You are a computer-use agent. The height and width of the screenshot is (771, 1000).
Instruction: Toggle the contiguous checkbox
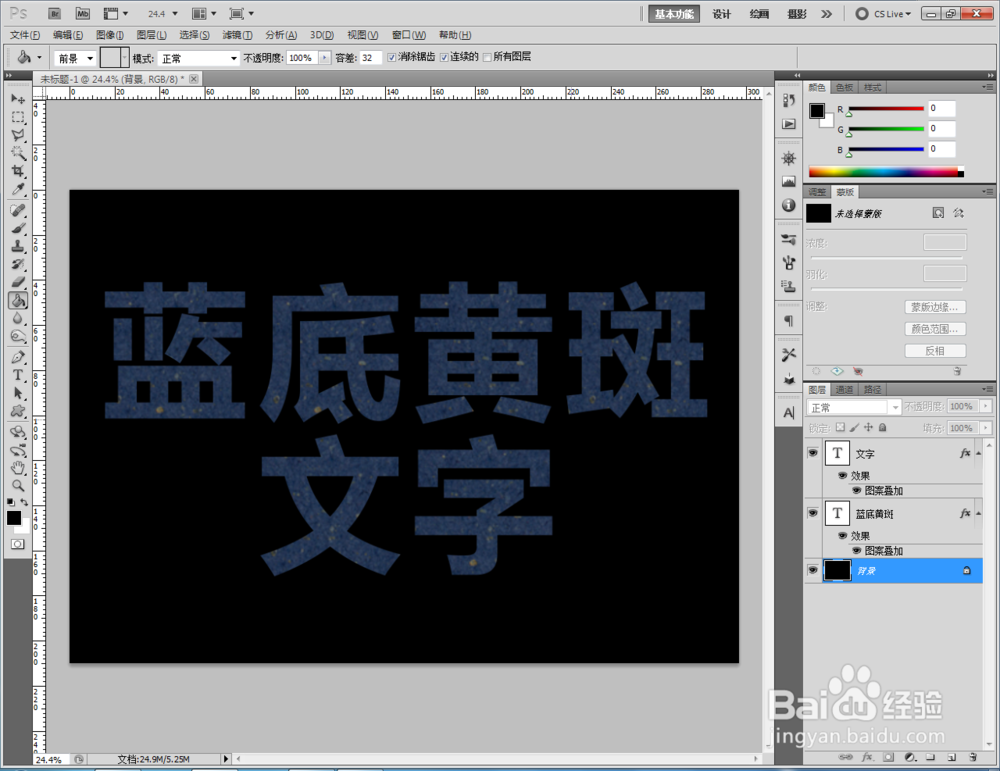pos(444,57)
